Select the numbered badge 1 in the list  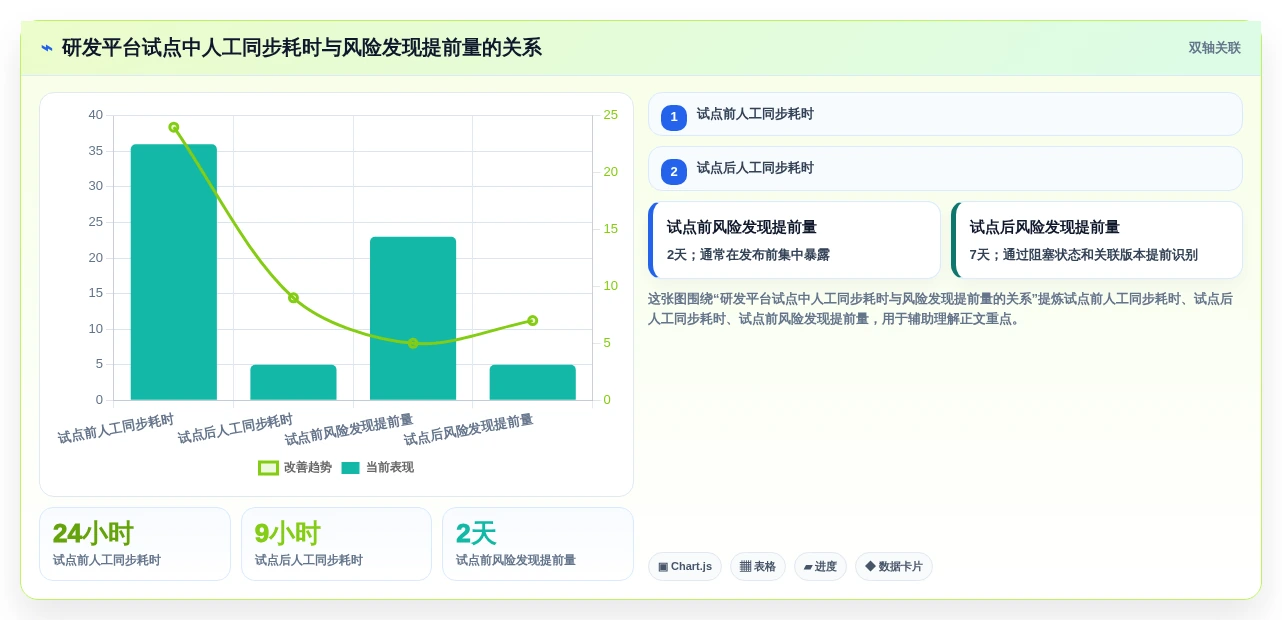click(674, 117)
